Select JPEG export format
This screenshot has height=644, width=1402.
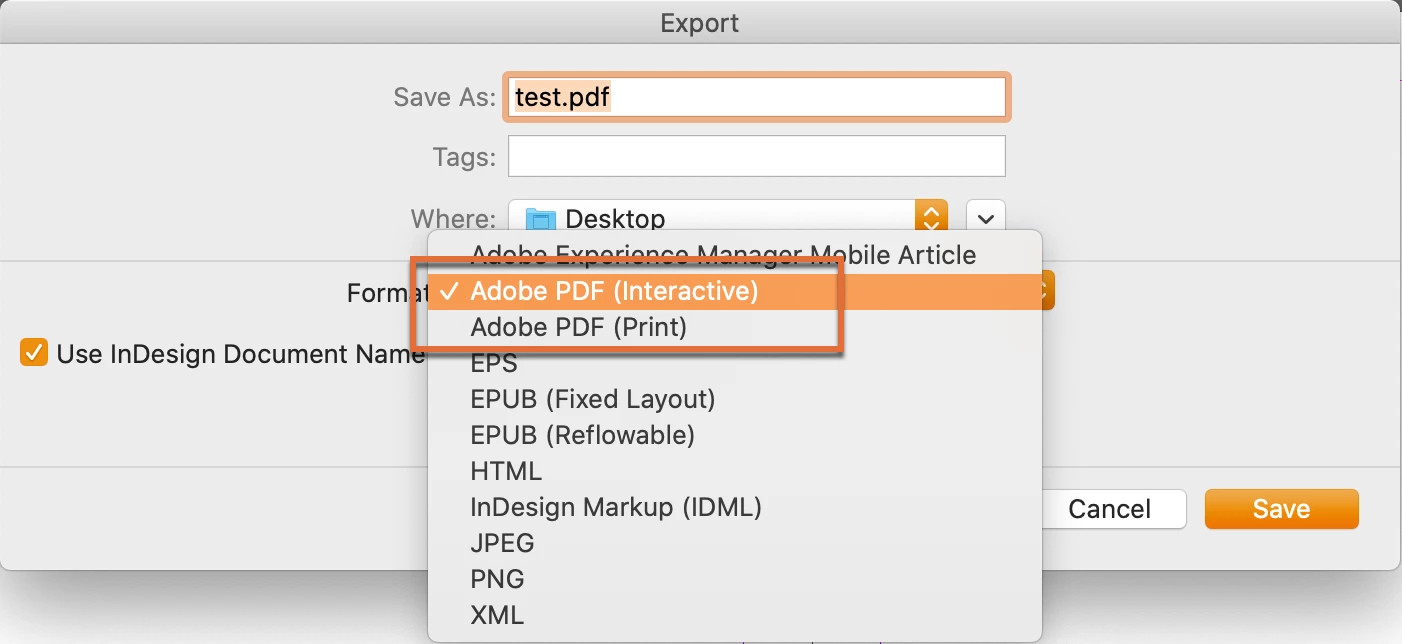[x=734, y=543]
